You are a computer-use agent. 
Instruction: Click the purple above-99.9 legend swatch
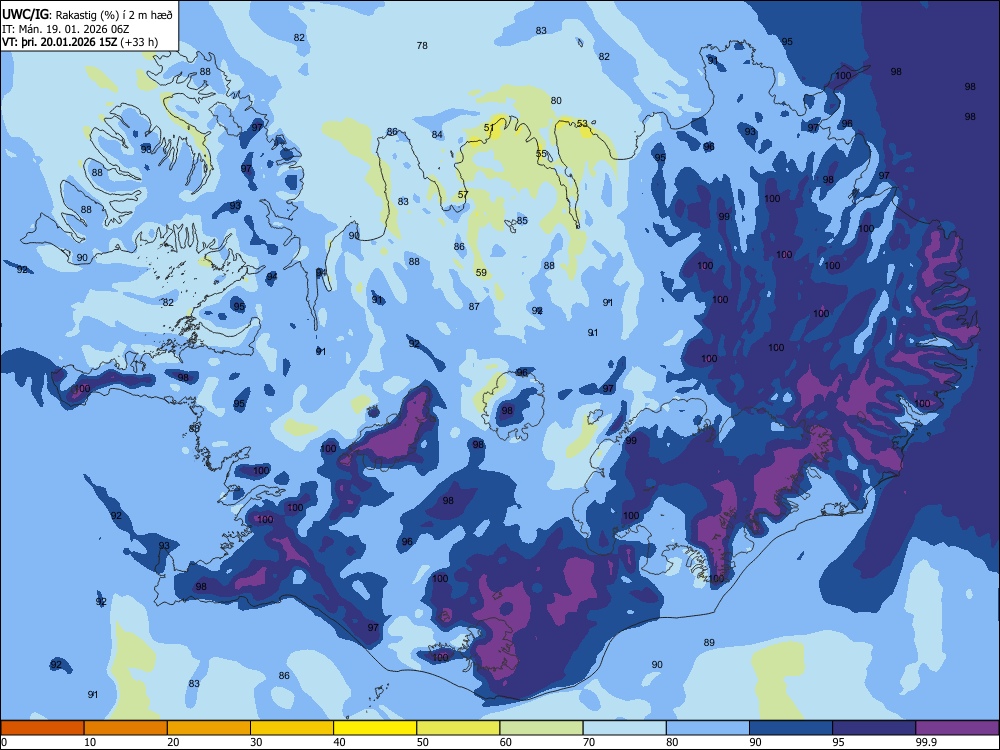pos(957,728)
